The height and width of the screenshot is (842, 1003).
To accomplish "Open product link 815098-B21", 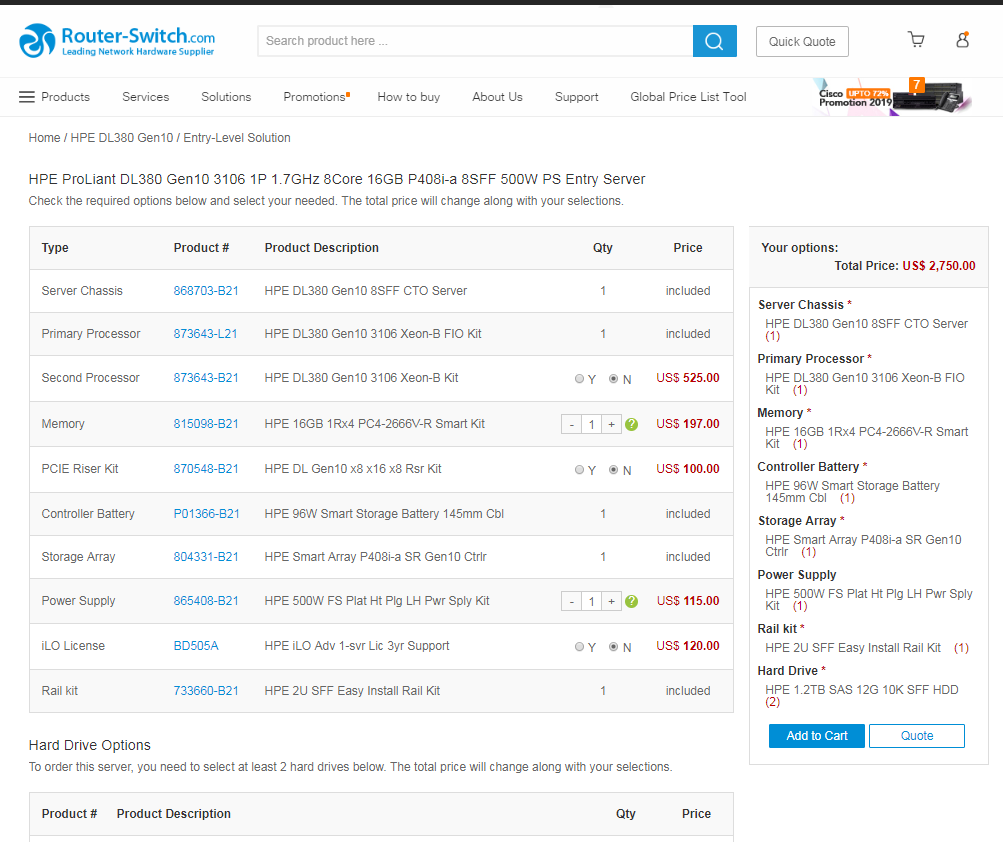I will (206, 424).
